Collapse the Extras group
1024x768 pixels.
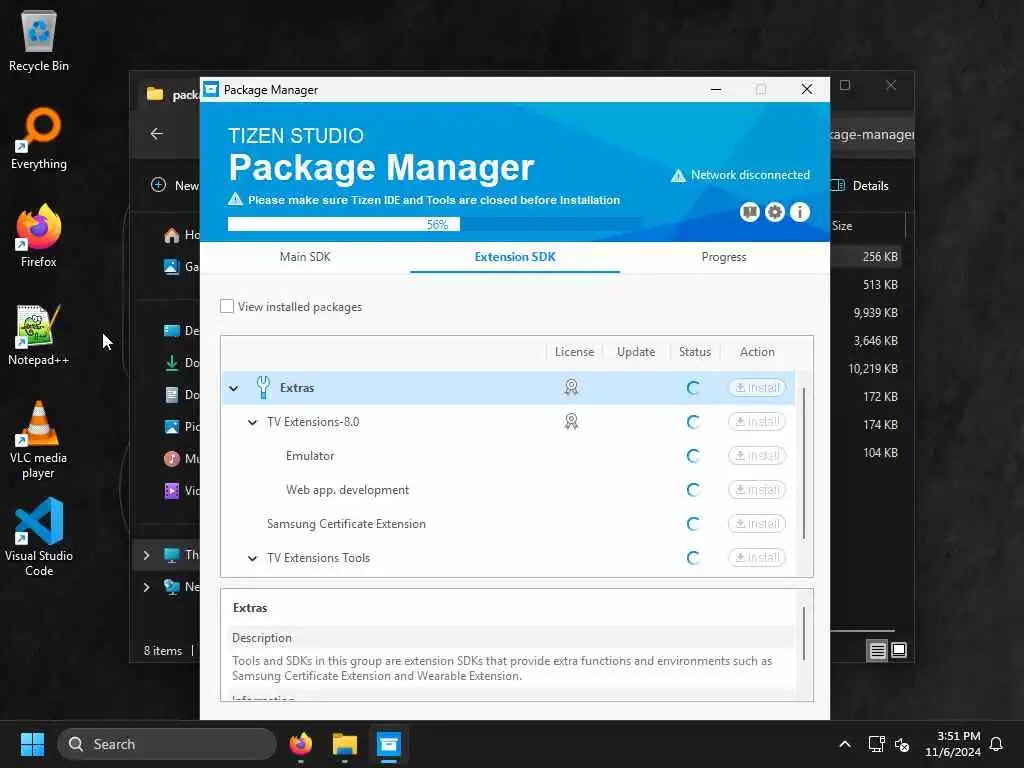pyautogui.click(x=233, y=388)
